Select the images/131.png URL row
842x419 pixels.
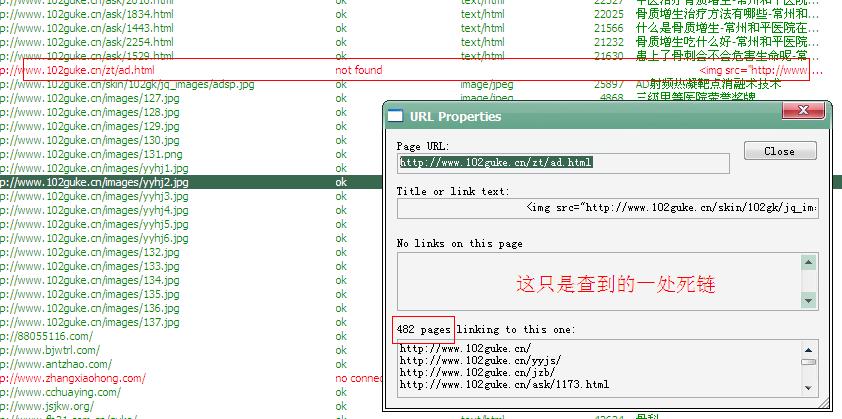[99, 155]
